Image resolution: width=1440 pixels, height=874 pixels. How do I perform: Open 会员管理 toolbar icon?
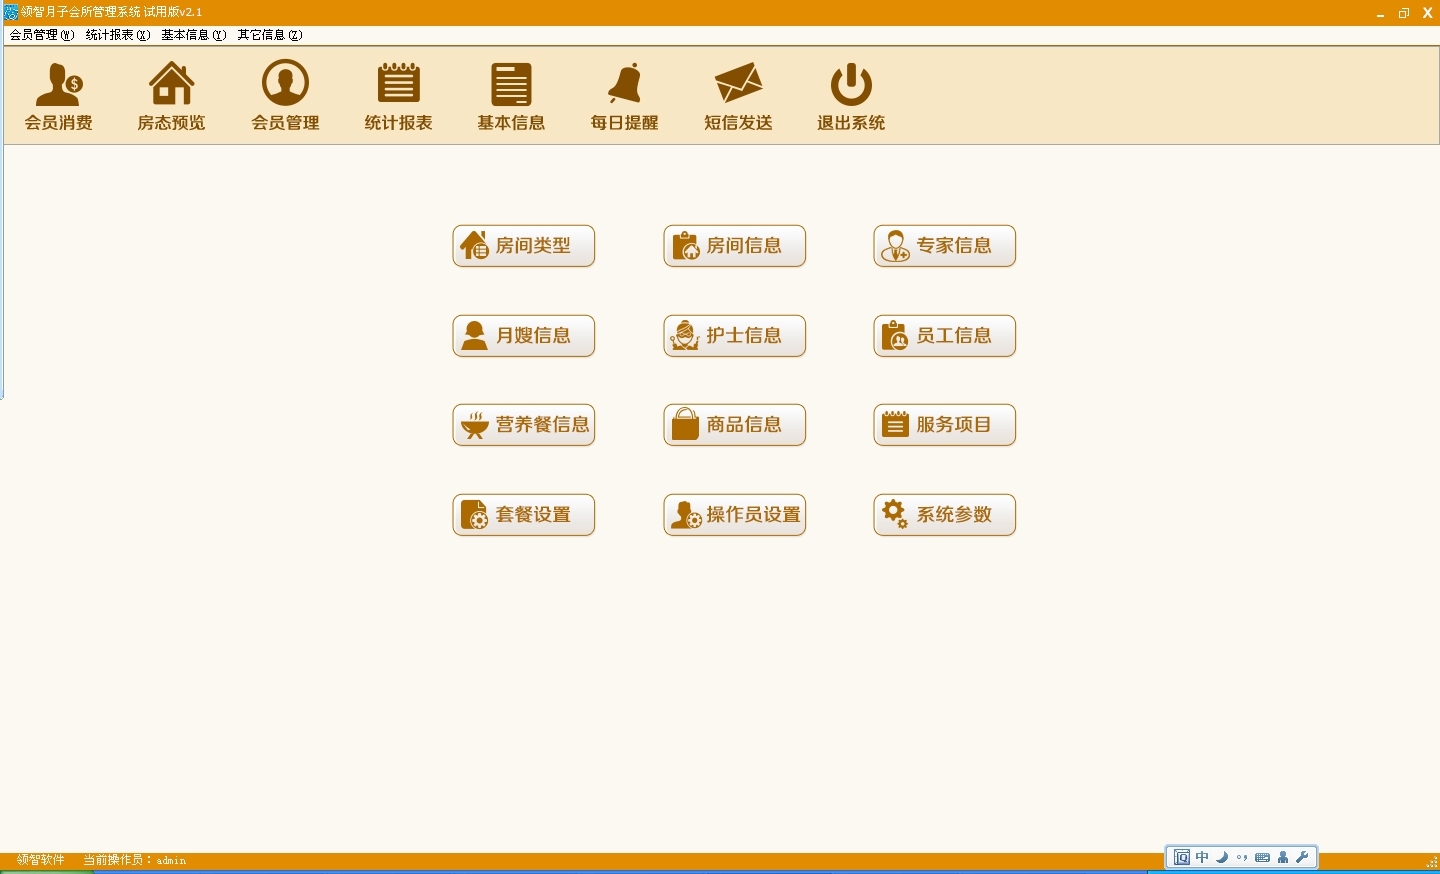coord(285,96)
